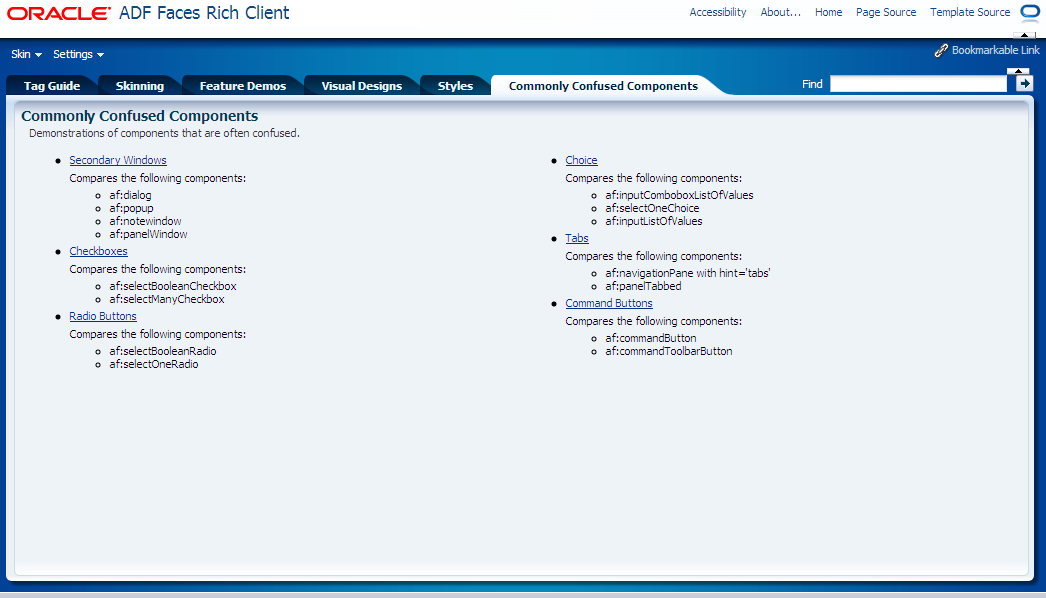
Task: Open the Checkboxes comparison link
Action: point(98,251)
